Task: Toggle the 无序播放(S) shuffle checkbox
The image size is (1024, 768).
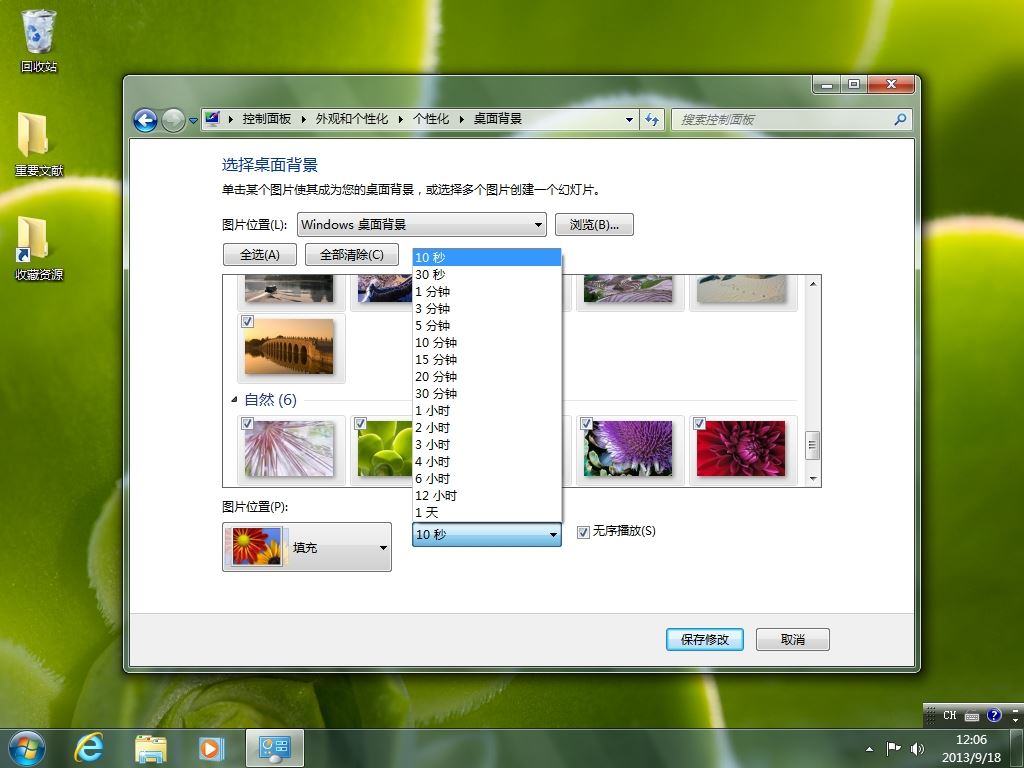Action: [x=583, y=533]
